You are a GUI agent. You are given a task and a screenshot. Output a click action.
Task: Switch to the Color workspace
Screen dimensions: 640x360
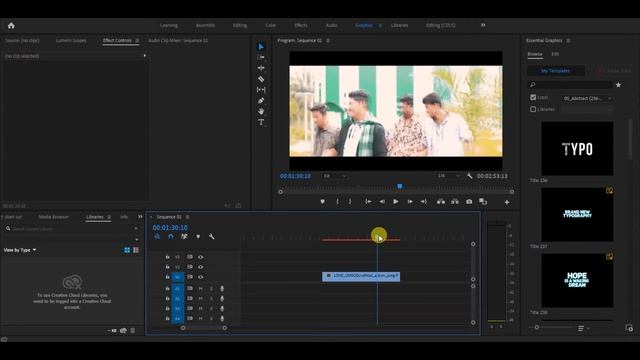coord(271,25)
